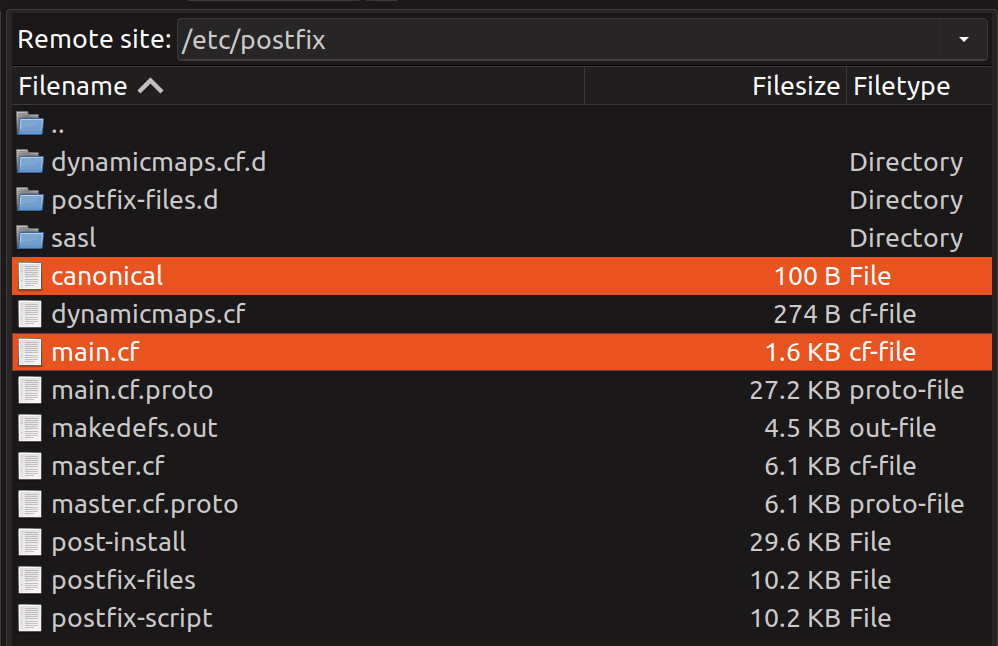This screenshot has width=998, height=646.
Task: Click the dynamicmaps.cf file icon
Action: (30, 314)
